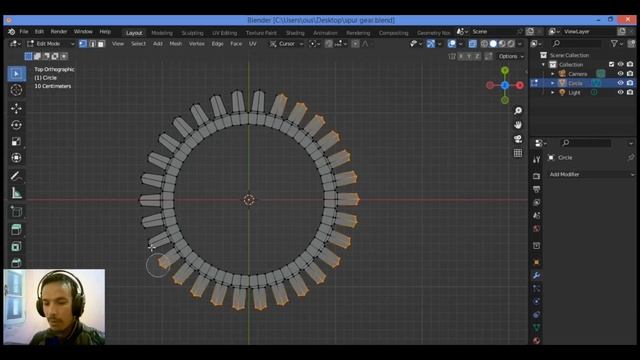This screenshot has height=360, width=640.
Task: Enable face select mode
Action: tap(101, 44)
